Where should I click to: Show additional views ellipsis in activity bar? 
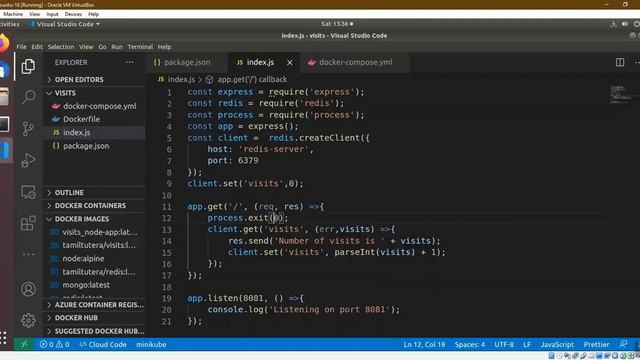pyautogui.click(x=28, y=254)
